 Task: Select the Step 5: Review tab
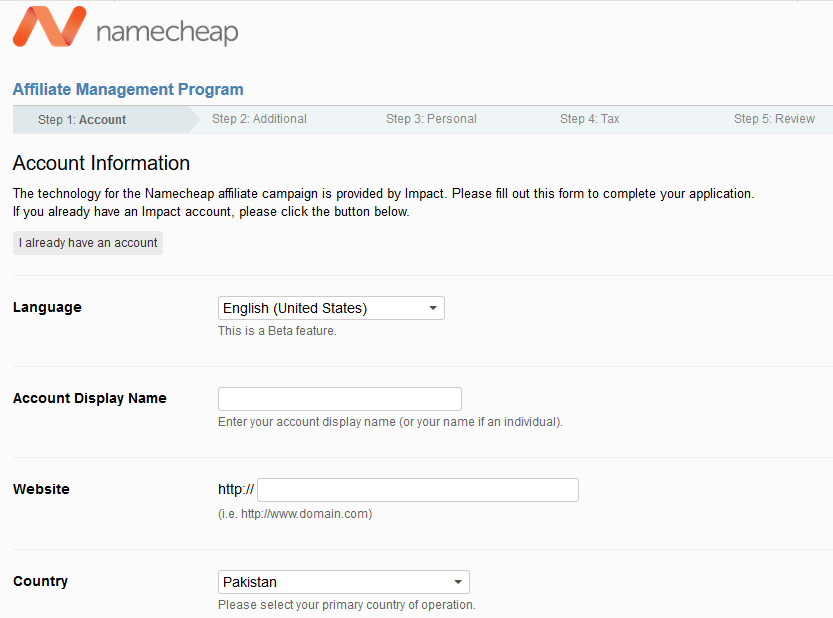click(x=774, y=119)
